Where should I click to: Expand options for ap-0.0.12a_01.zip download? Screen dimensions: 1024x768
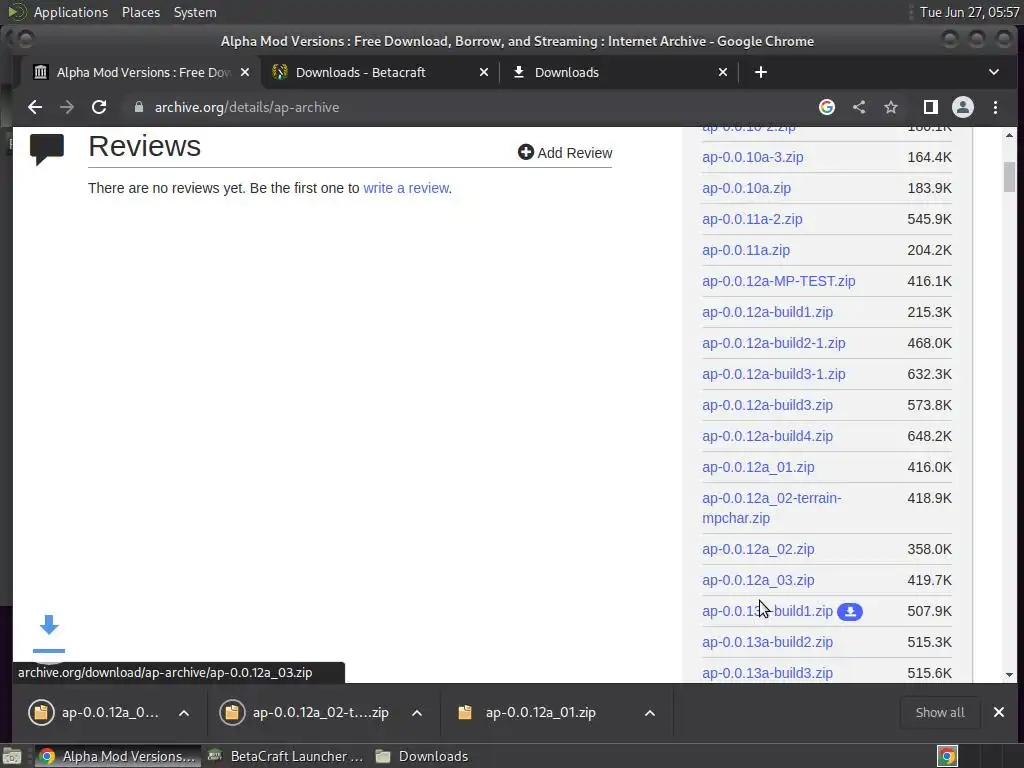(650, 713)
